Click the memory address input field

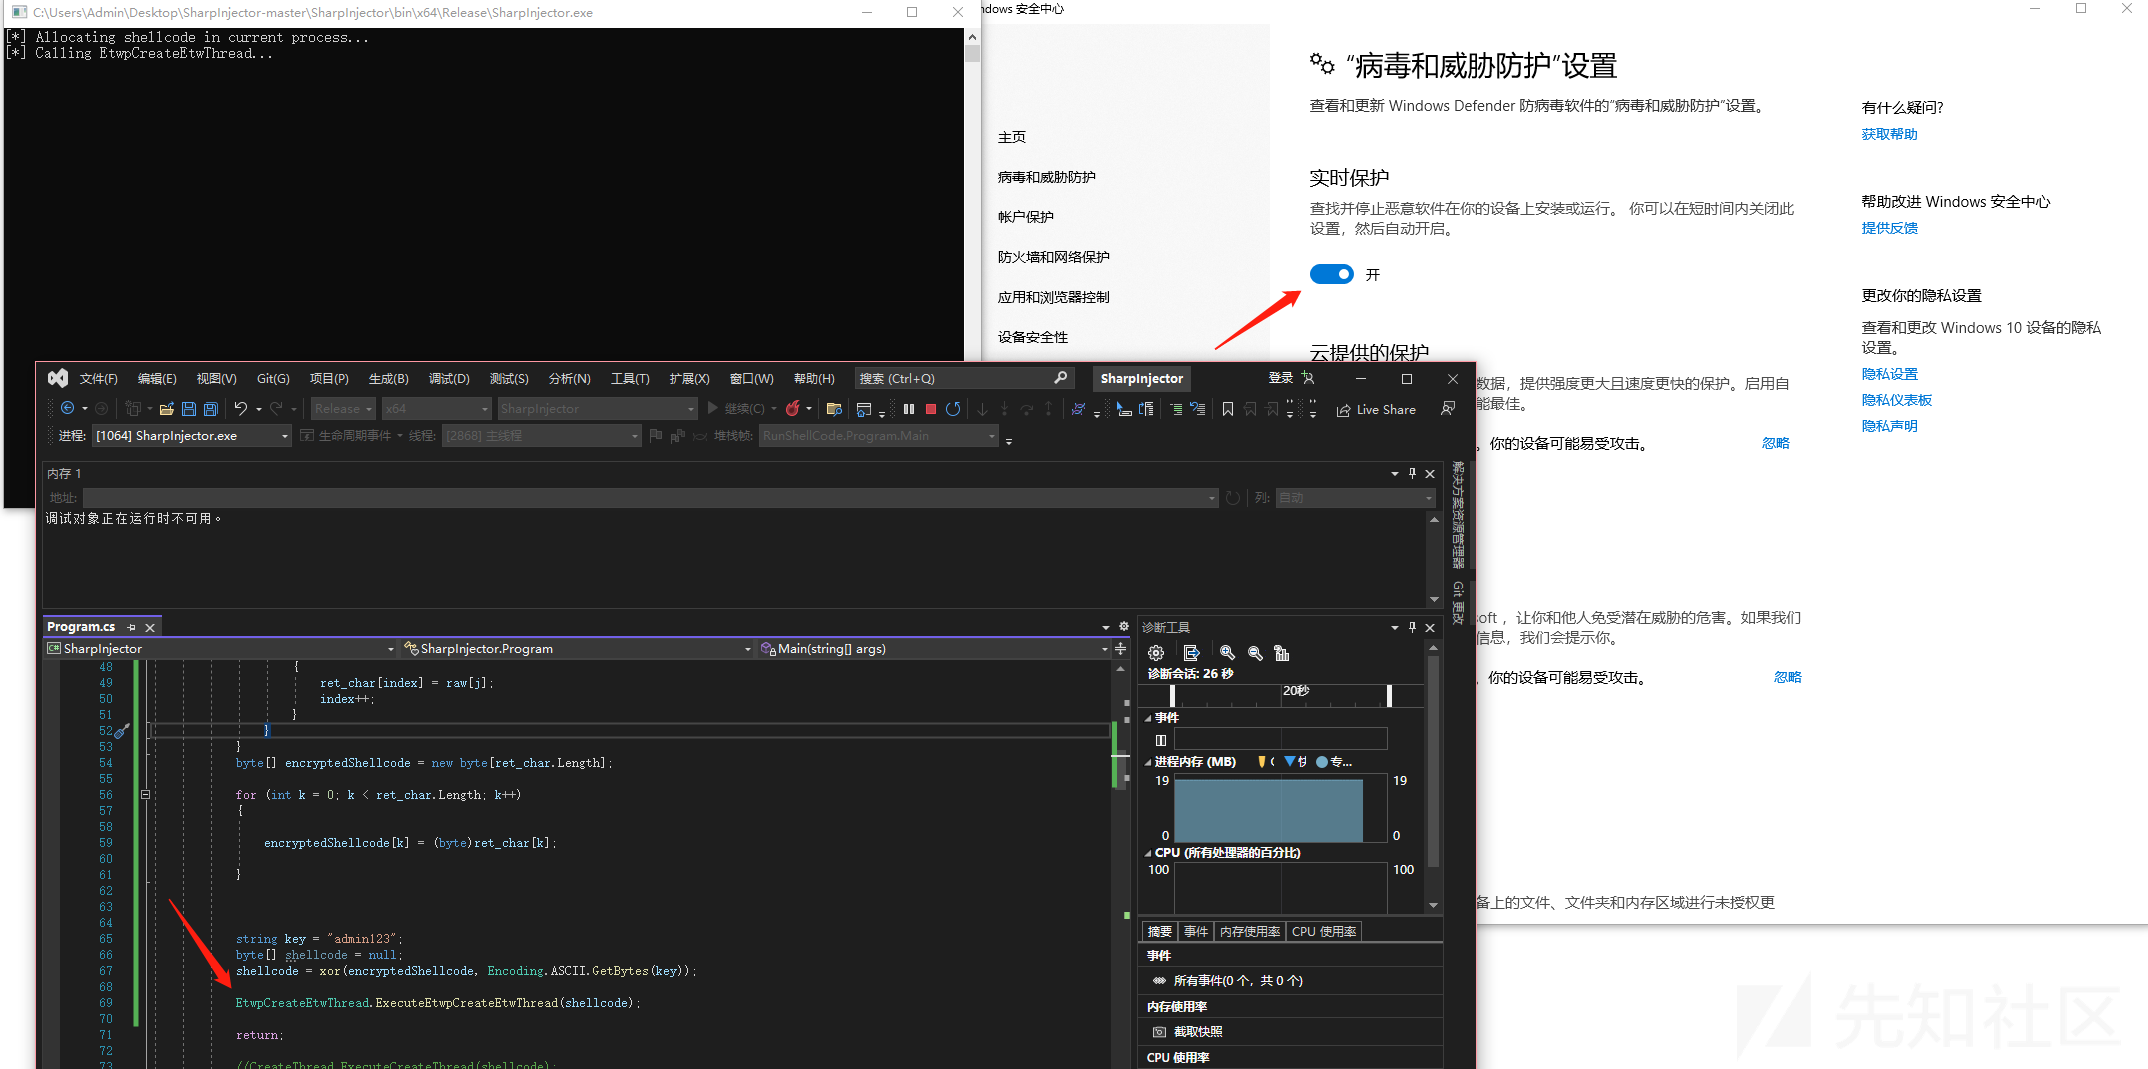point(650,498)
